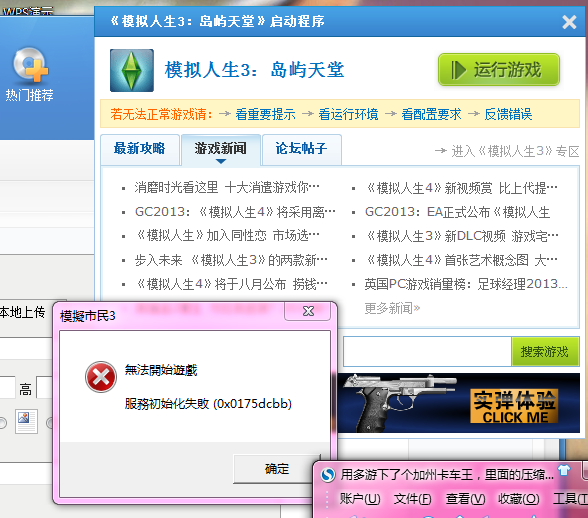
Task: Open the 文件(F) menu
Action: (412, 499)
